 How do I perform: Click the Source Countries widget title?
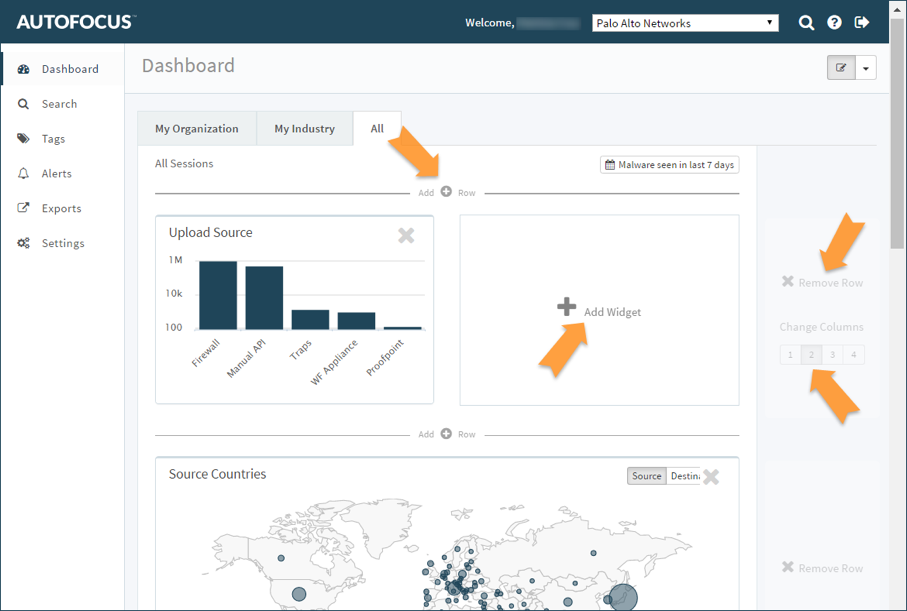point(217,474)
